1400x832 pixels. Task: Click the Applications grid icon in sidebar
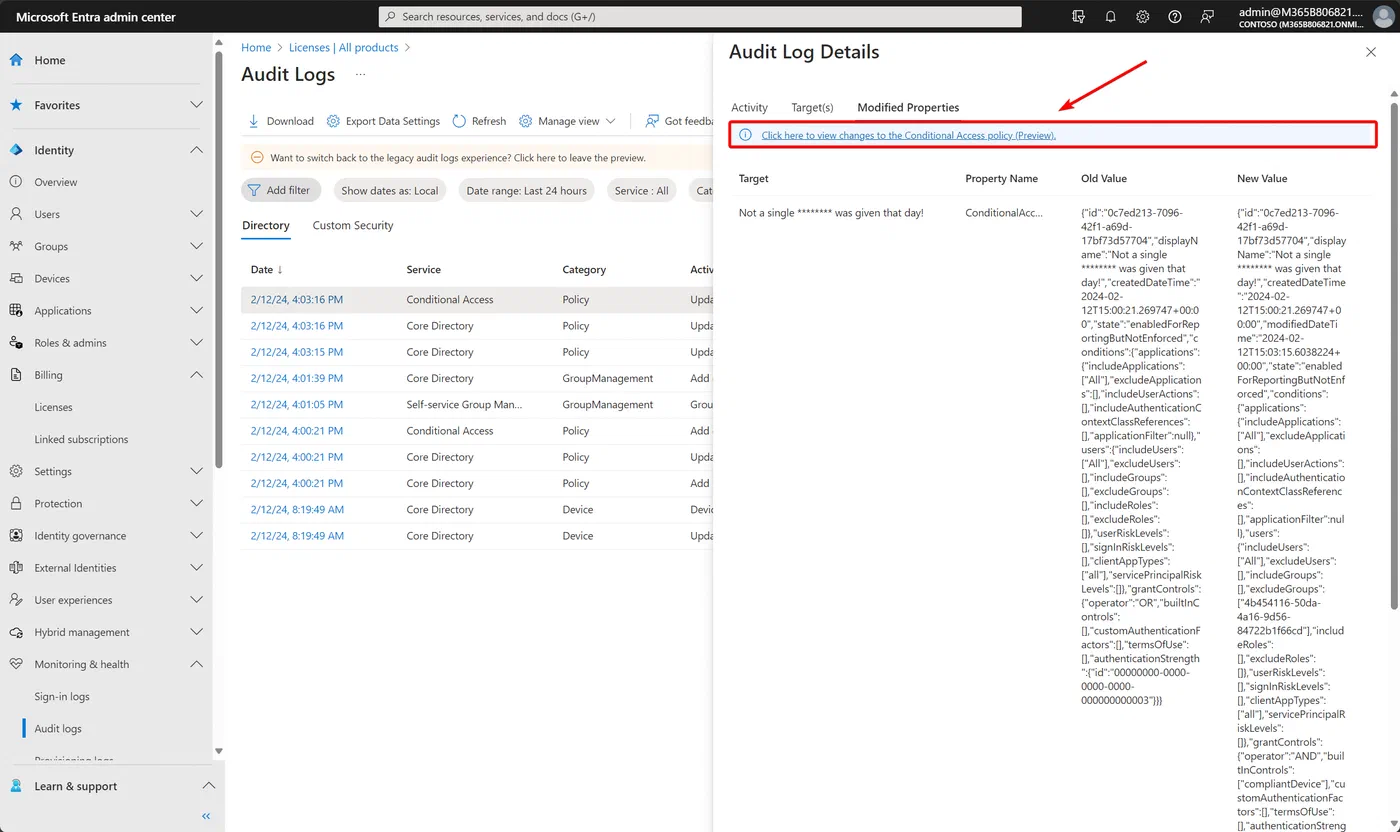click(16, 310)
